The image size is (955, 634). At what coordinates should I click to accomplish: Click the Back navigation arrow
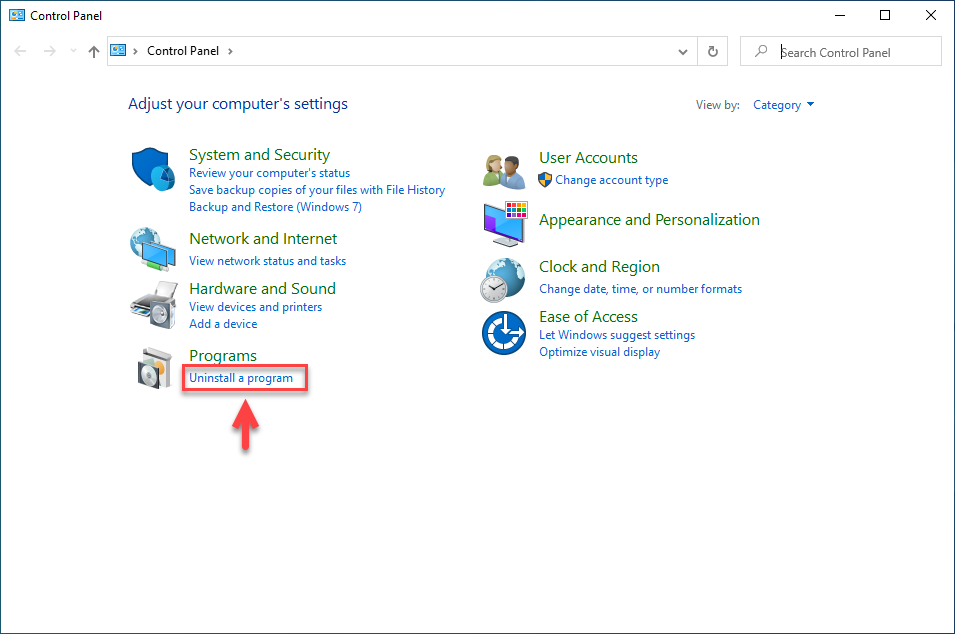pyautogui.click(x=20, y=51)
